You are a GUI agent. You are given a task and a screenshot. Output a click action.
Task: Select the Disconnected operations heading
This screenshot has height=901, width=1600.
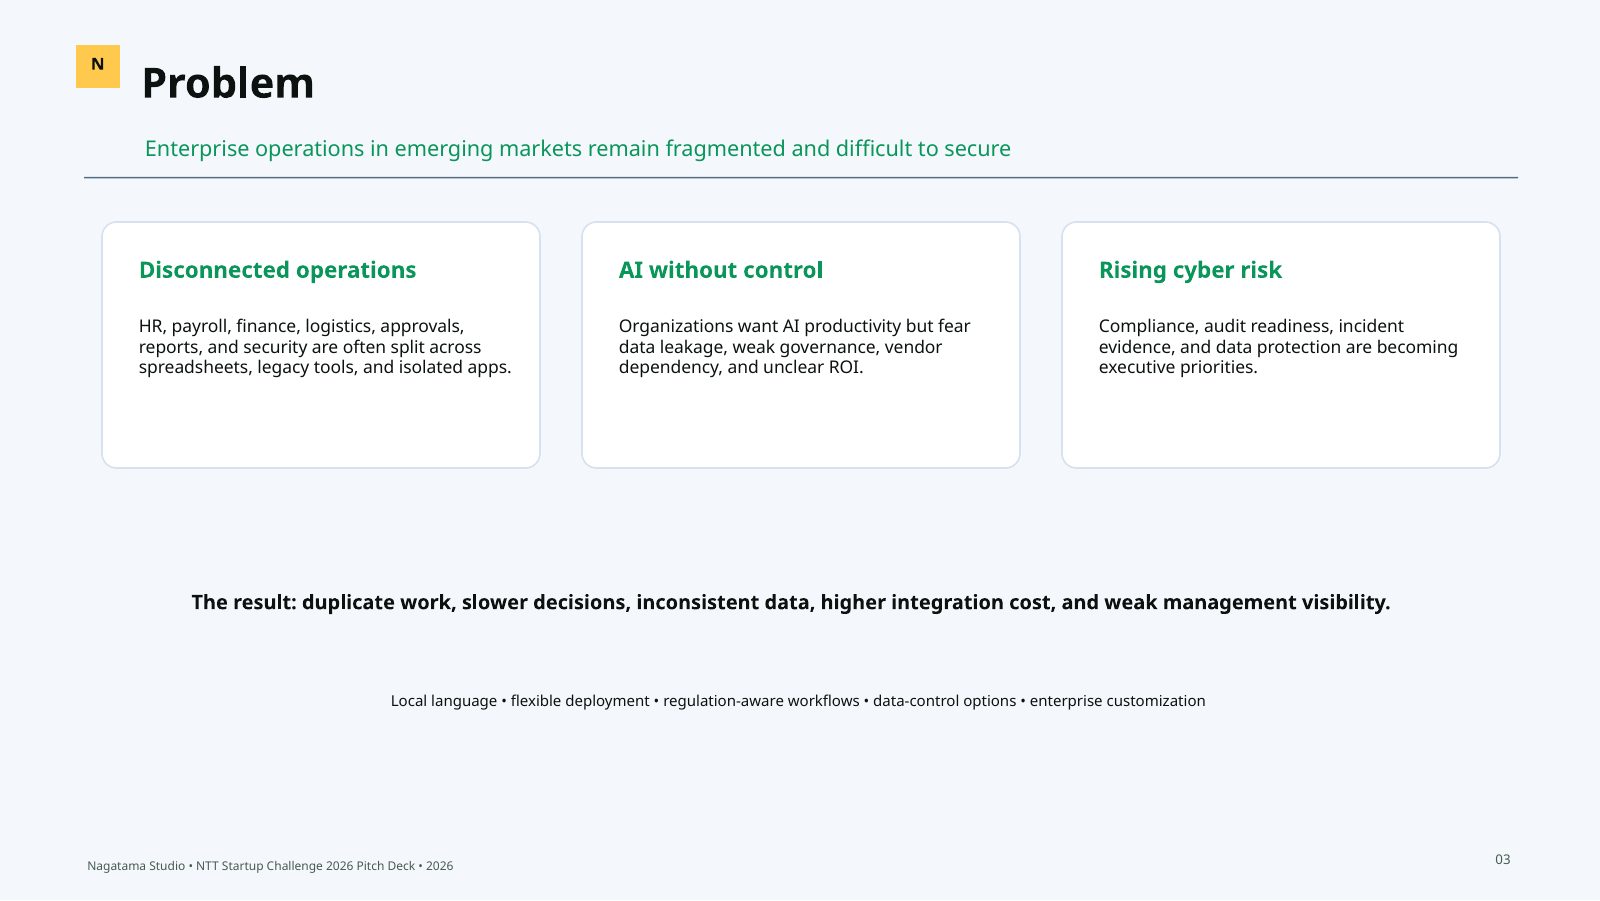(x=277, y=270)
